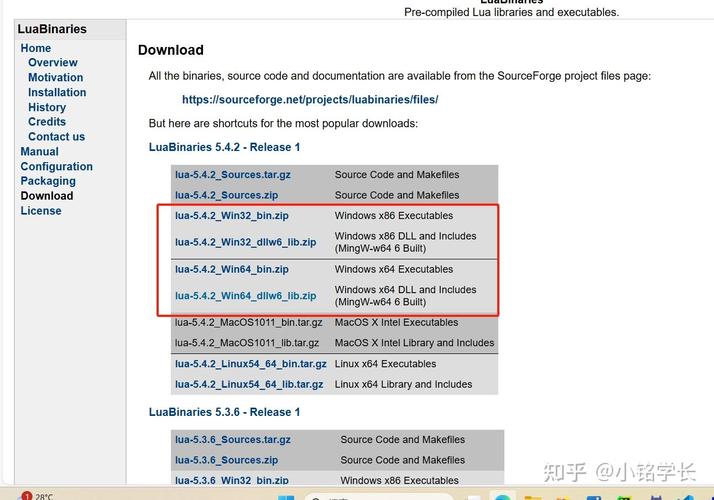Open the Home sidebar link

(x=36, y=48)
